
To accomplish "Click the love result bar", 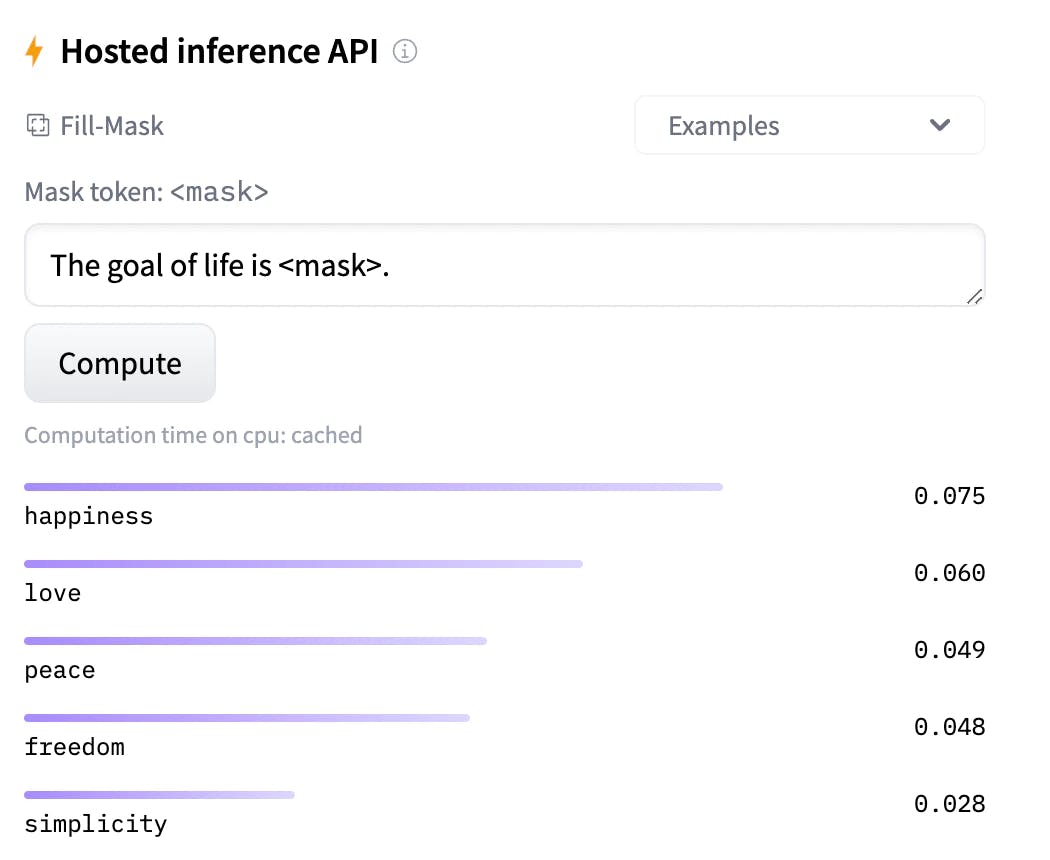I will pyautogui.click(x=303, y=564).
